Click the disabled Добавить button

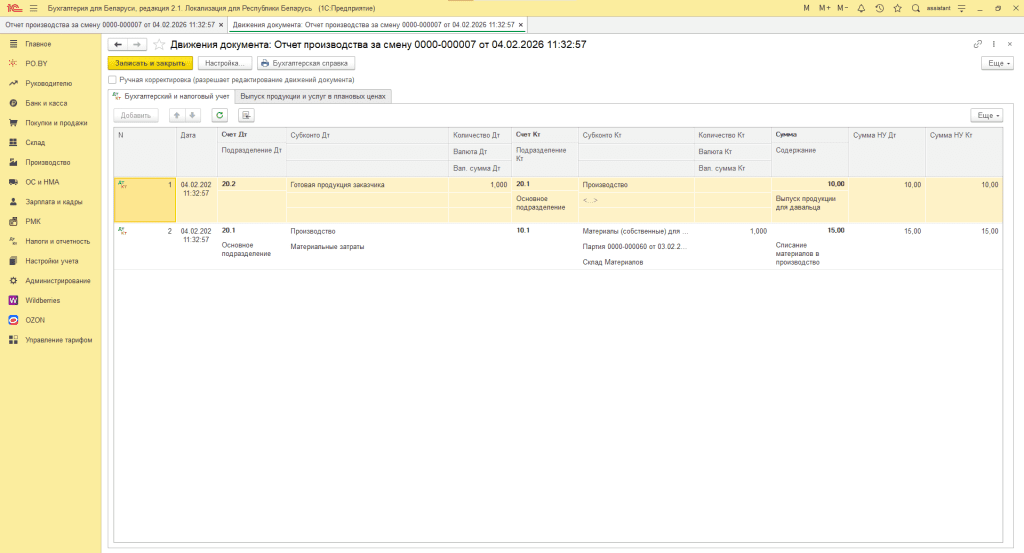click(x=136, y=116)
